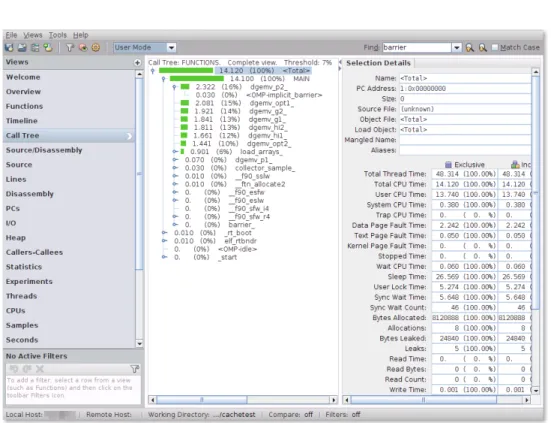Click the printer icon in the toolbar
The image size is (551, 423).
22,47
